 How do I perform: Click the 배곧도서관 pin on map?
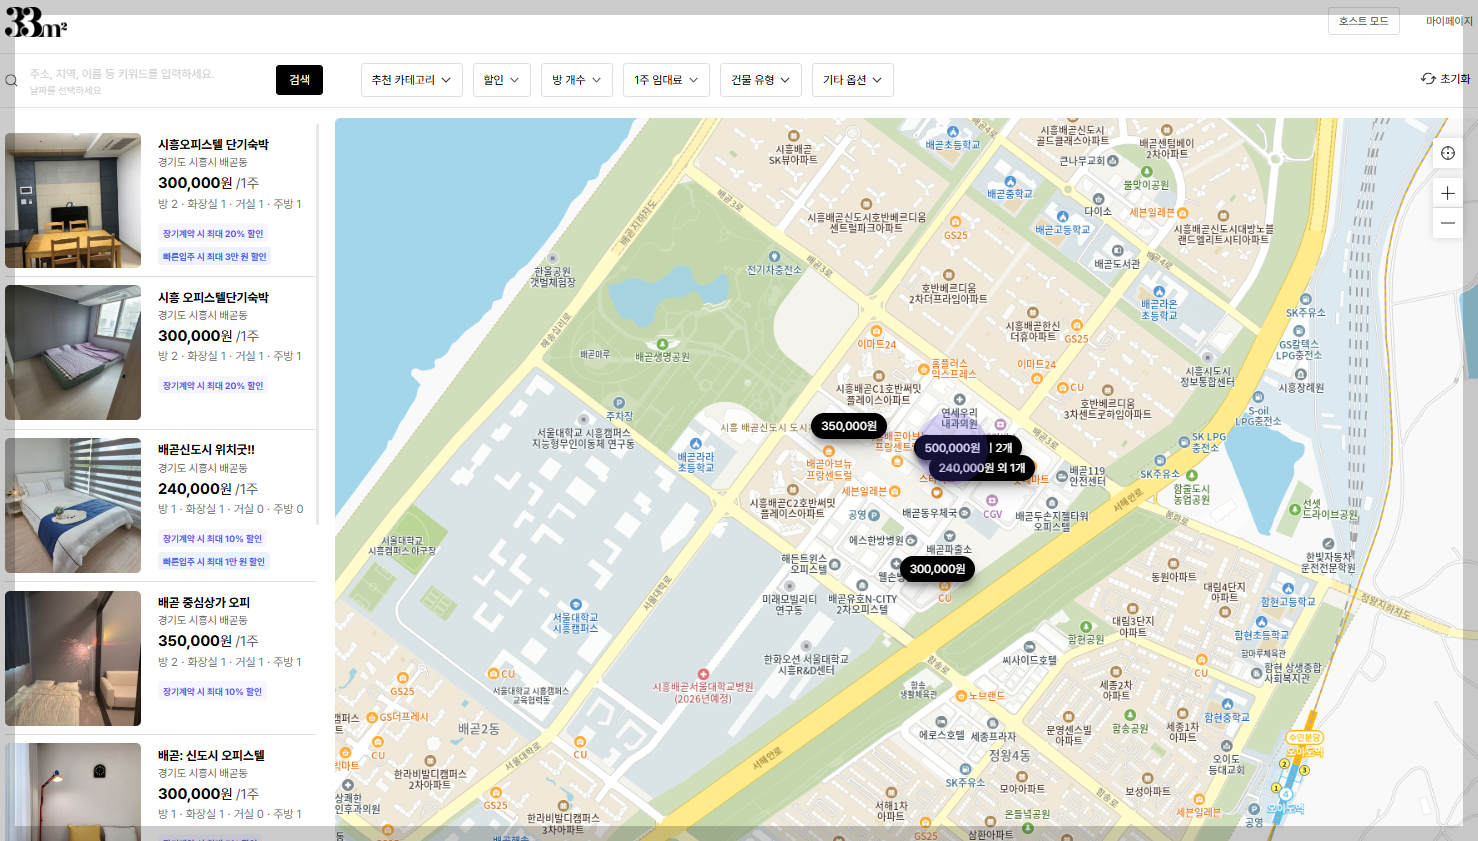(x=1117, y=251)
